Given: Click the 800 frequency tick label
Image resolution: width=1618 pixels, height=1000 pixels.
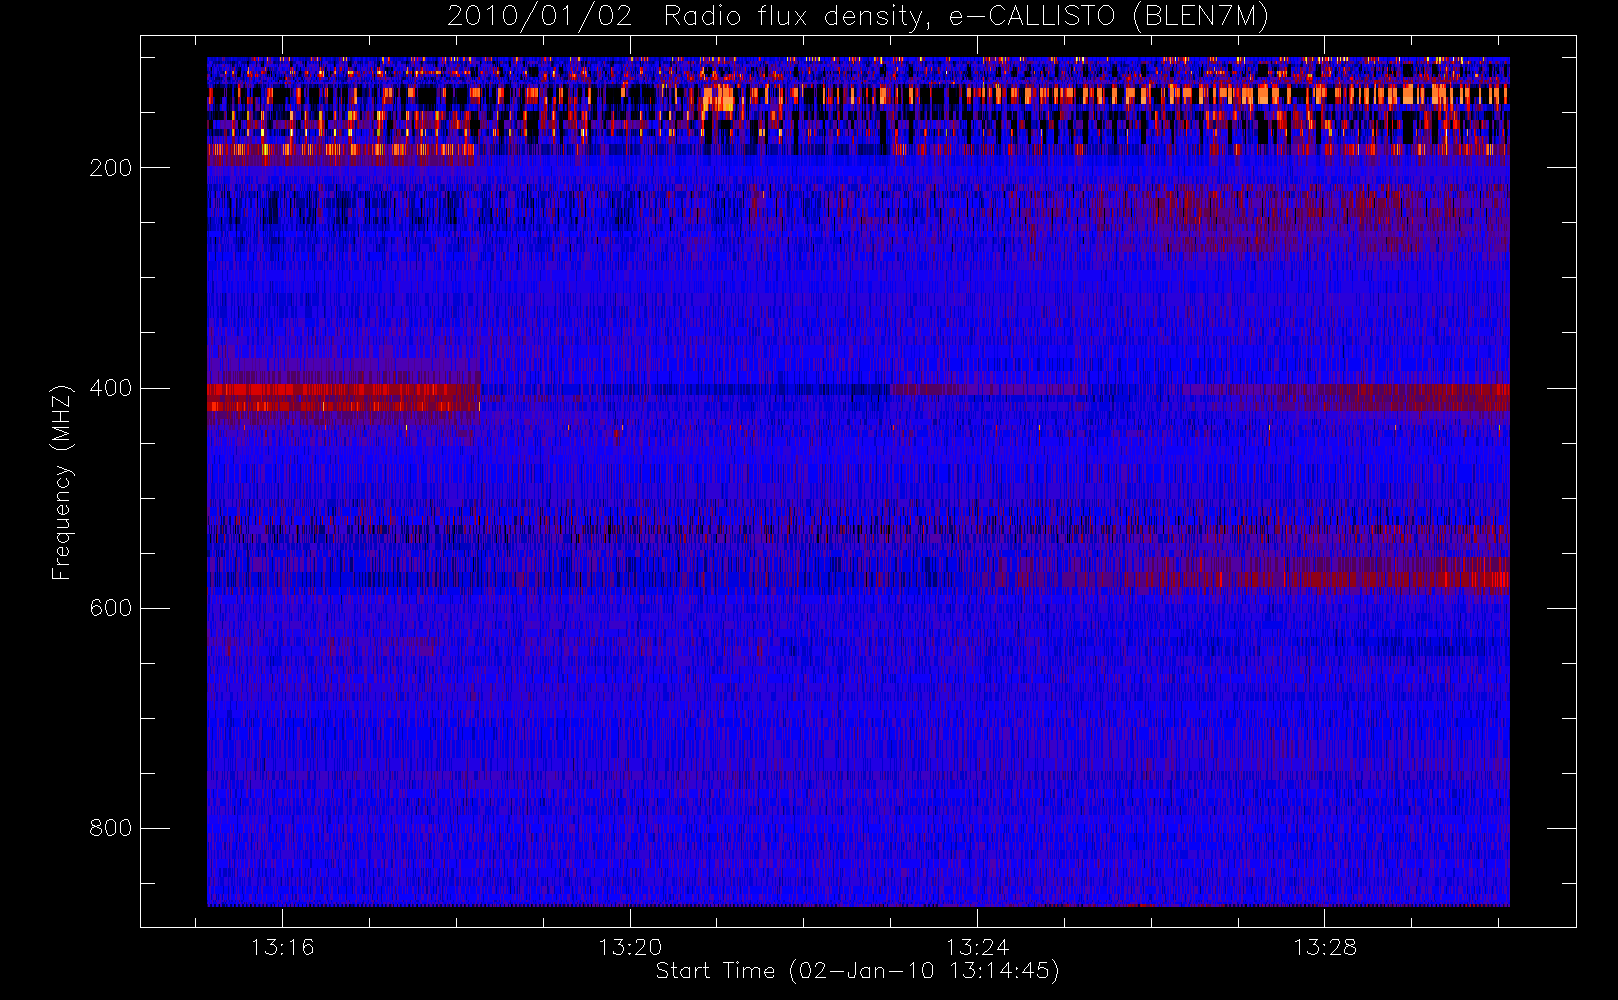Looking at the screenshot, I should [x=110, y=828].
